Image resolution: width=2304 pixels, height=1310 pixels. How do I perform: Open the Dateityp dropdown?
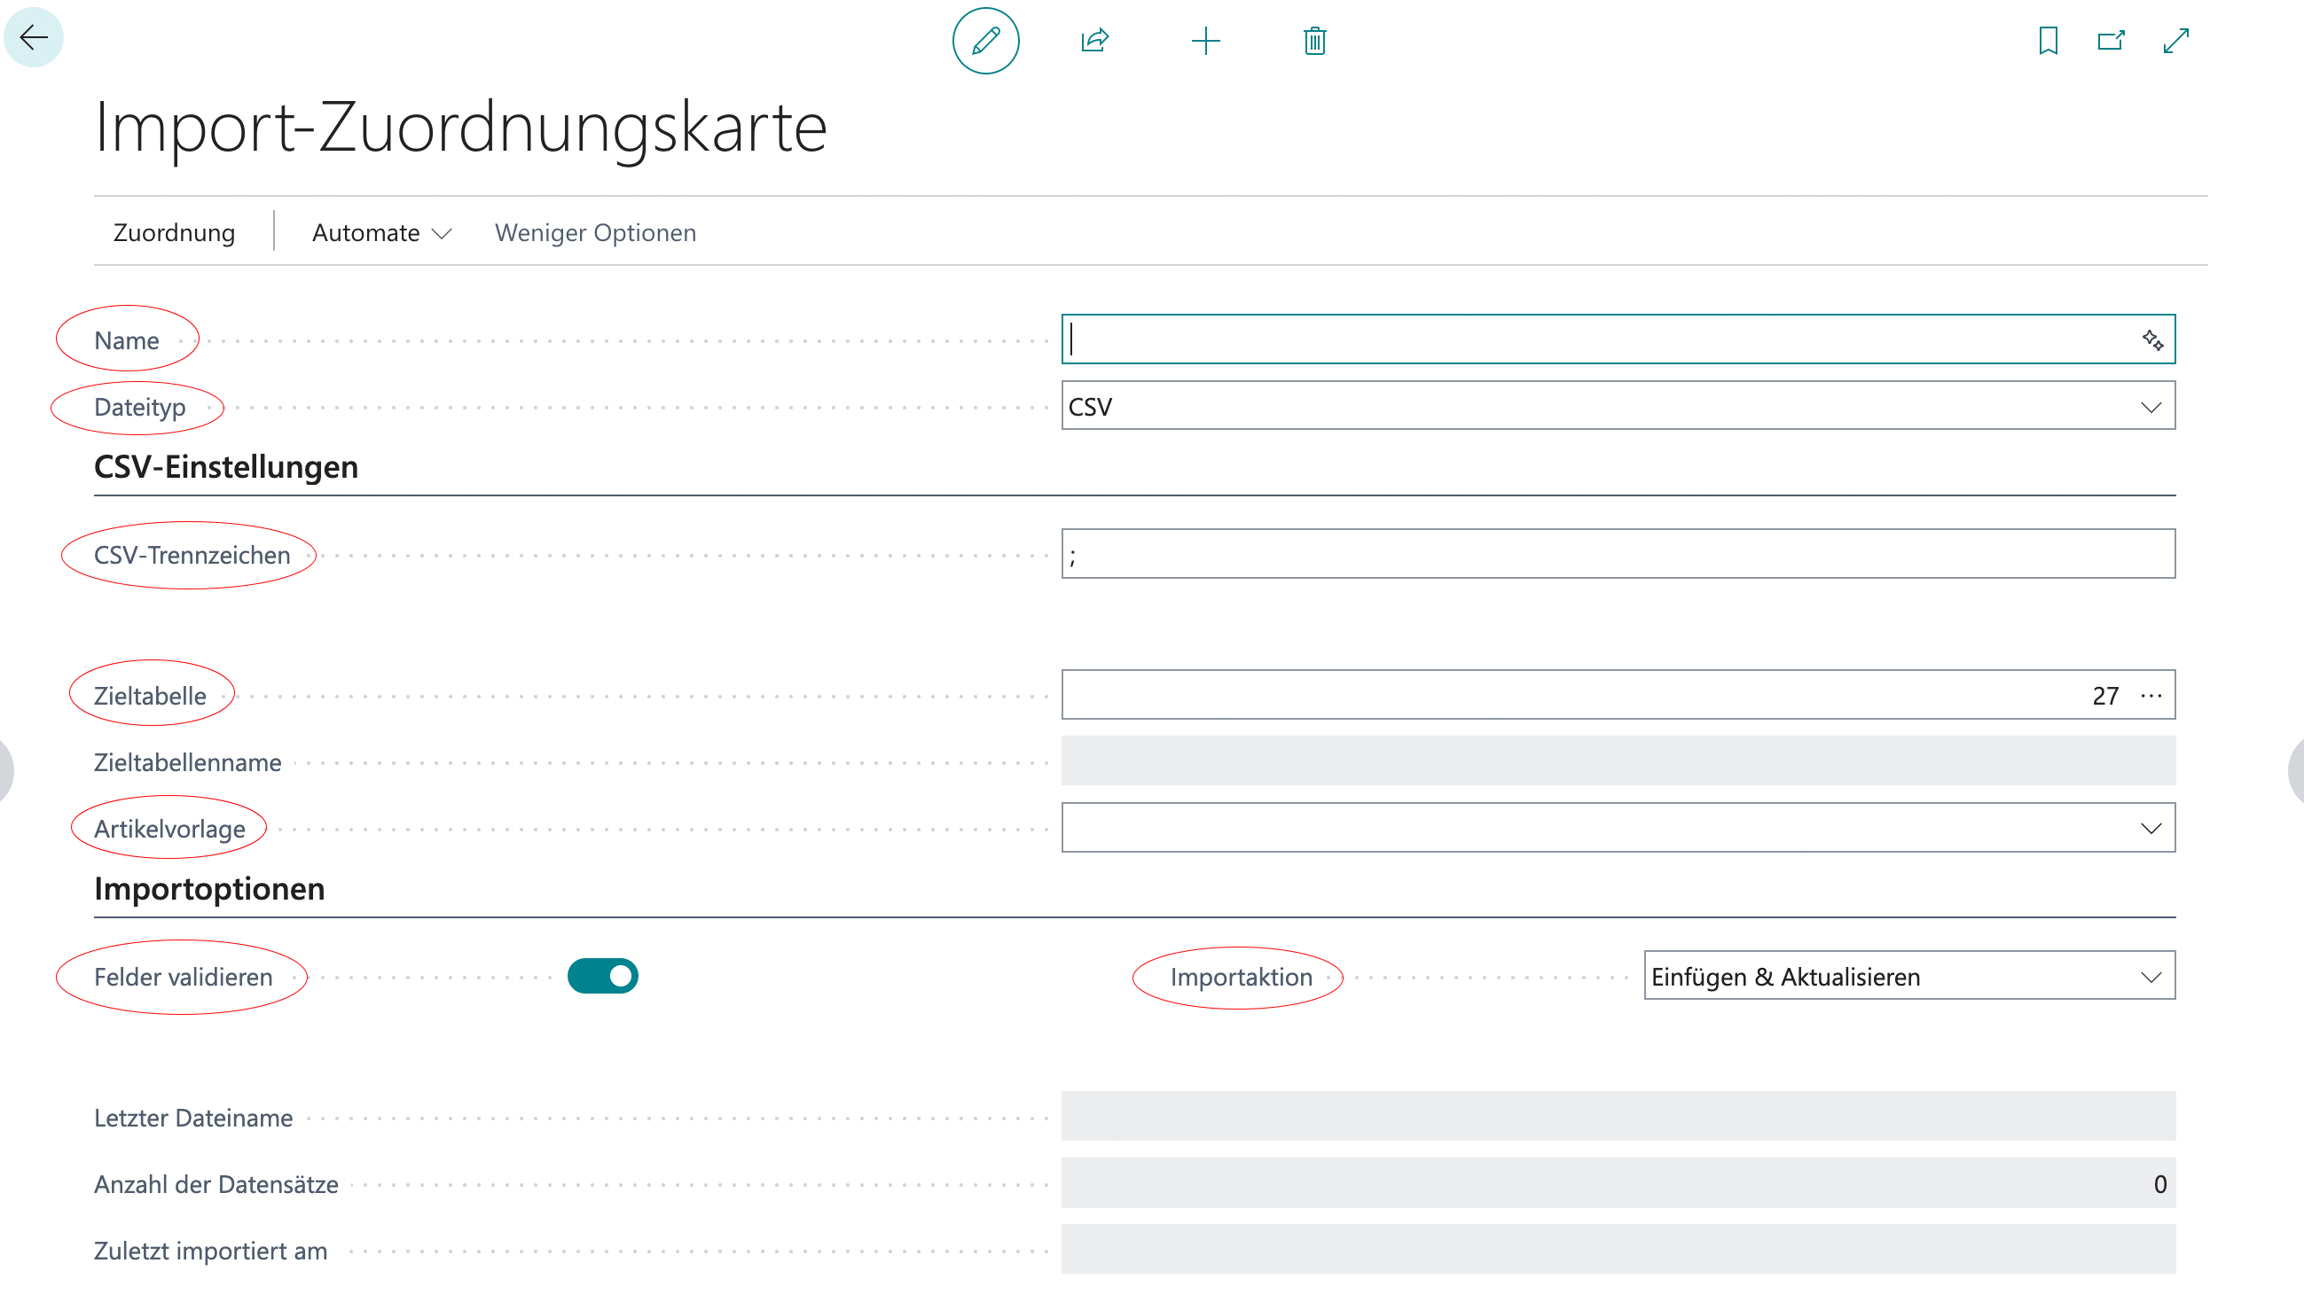click(2151, 407)
